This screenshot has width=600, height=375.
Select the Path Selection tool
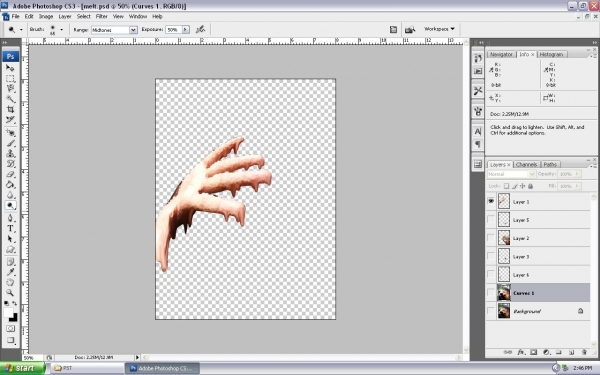(x=10, y=239)
